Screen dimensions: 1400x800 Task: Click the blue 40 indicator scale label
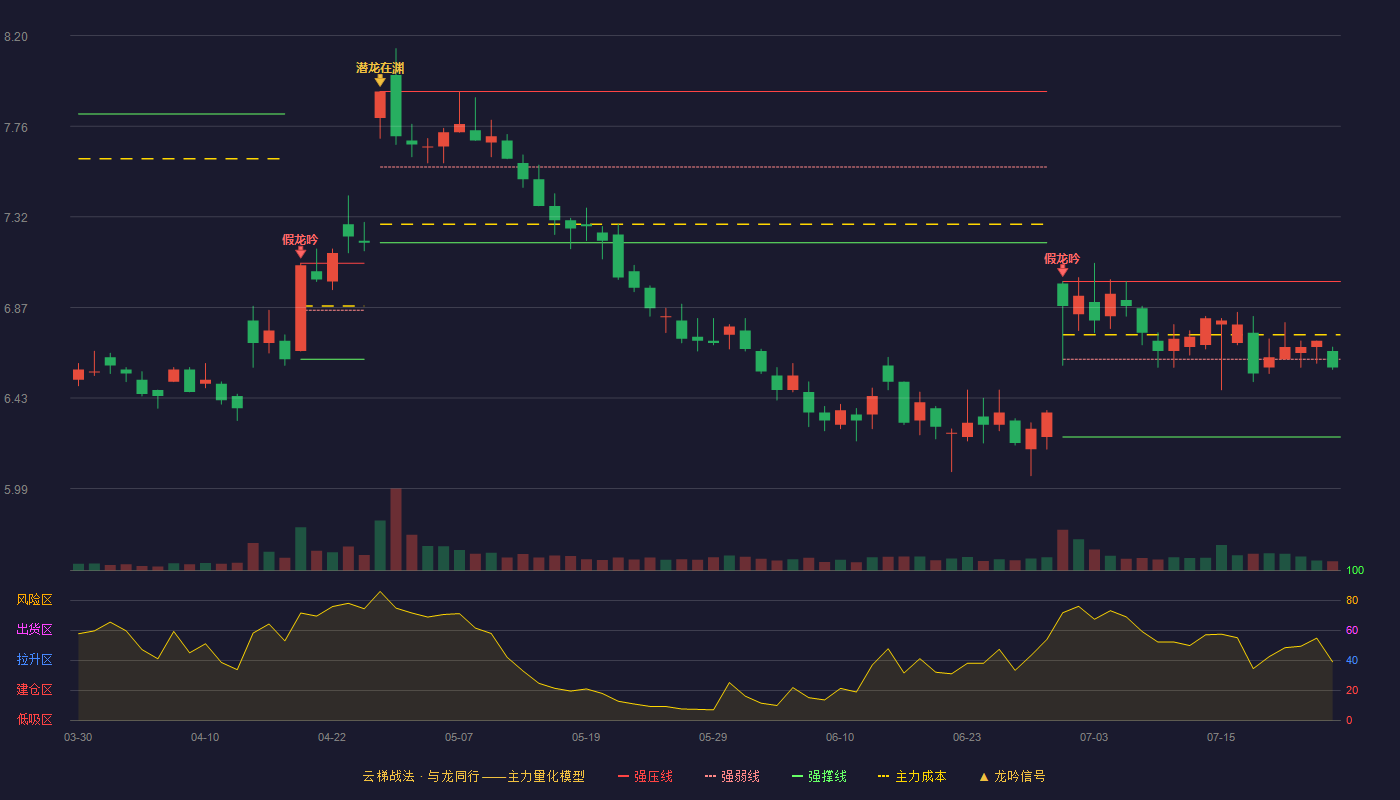(1352, 660)
